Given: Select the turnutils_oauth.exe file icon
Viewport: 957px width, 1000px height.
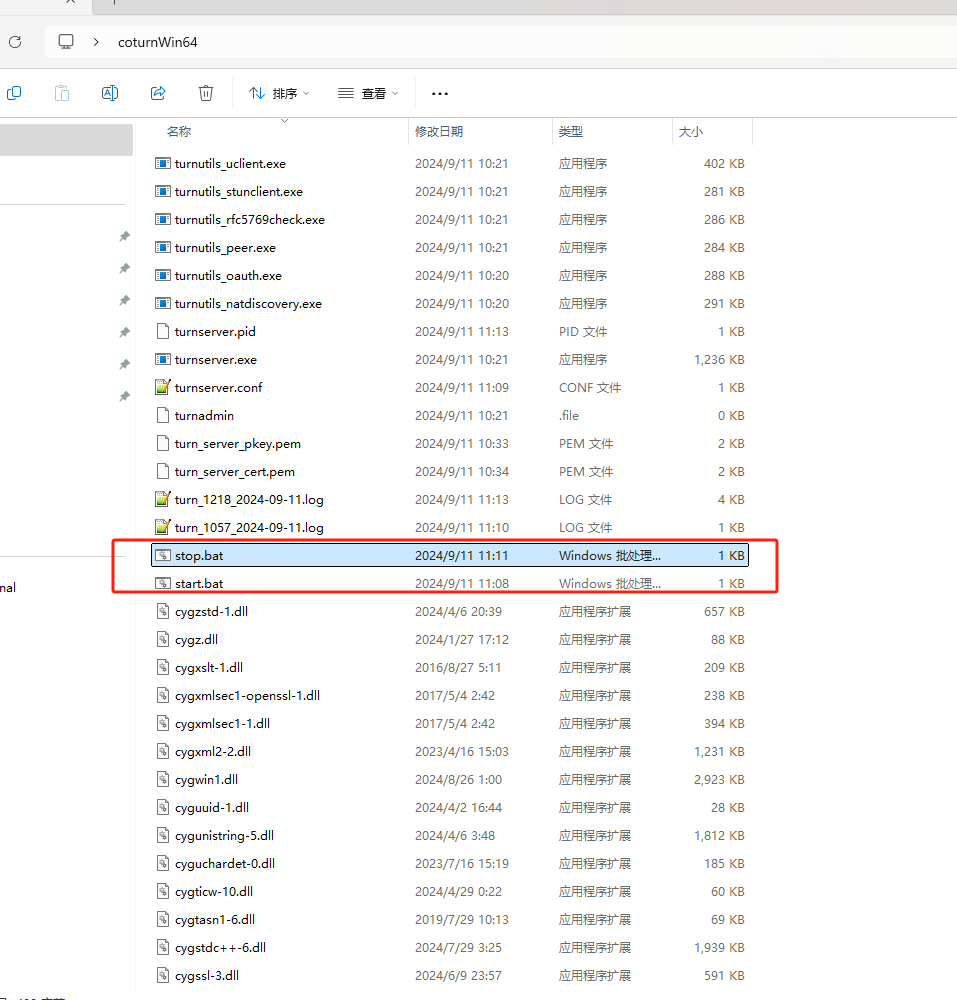Looking at the screenshot, I should [x=163, y=276].
